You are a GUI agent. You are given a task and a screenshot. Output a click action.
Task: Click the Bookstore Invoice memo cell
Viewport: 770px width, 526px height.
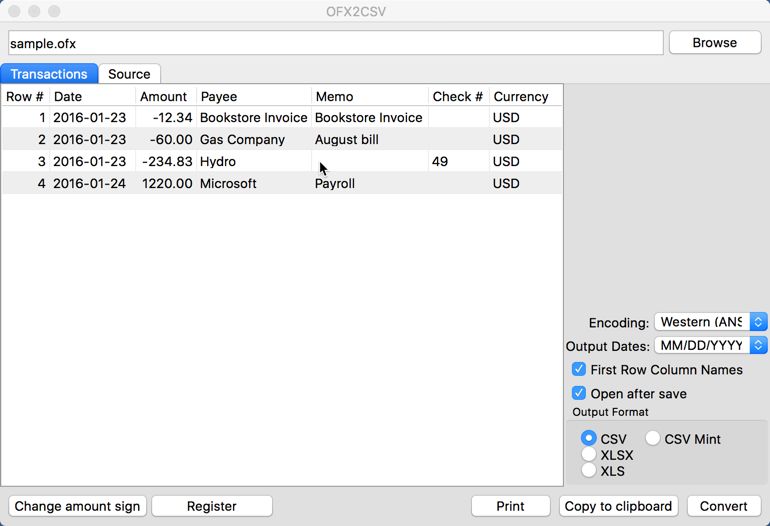tap(370, 117)
